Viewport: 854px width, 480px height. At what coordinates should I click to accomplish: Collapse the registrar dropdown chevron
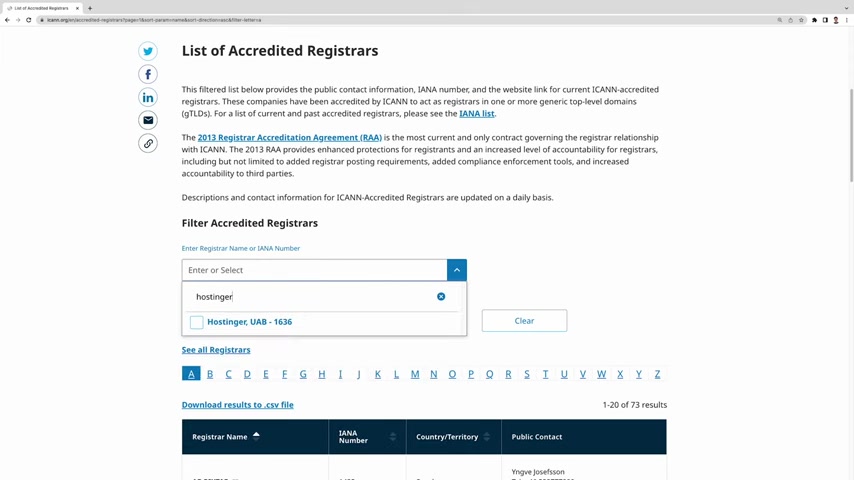point(457,270)
